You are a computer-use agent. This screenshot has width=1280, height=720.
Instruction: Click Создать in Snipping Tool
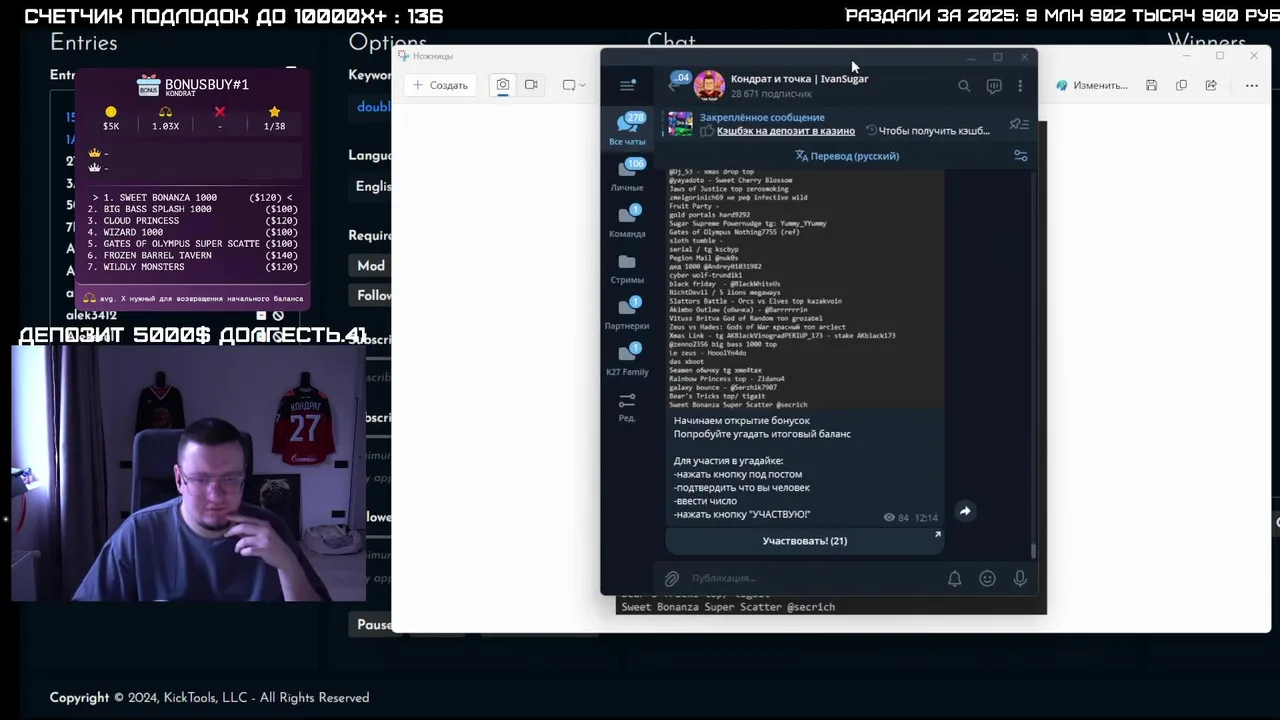(440, 85)
